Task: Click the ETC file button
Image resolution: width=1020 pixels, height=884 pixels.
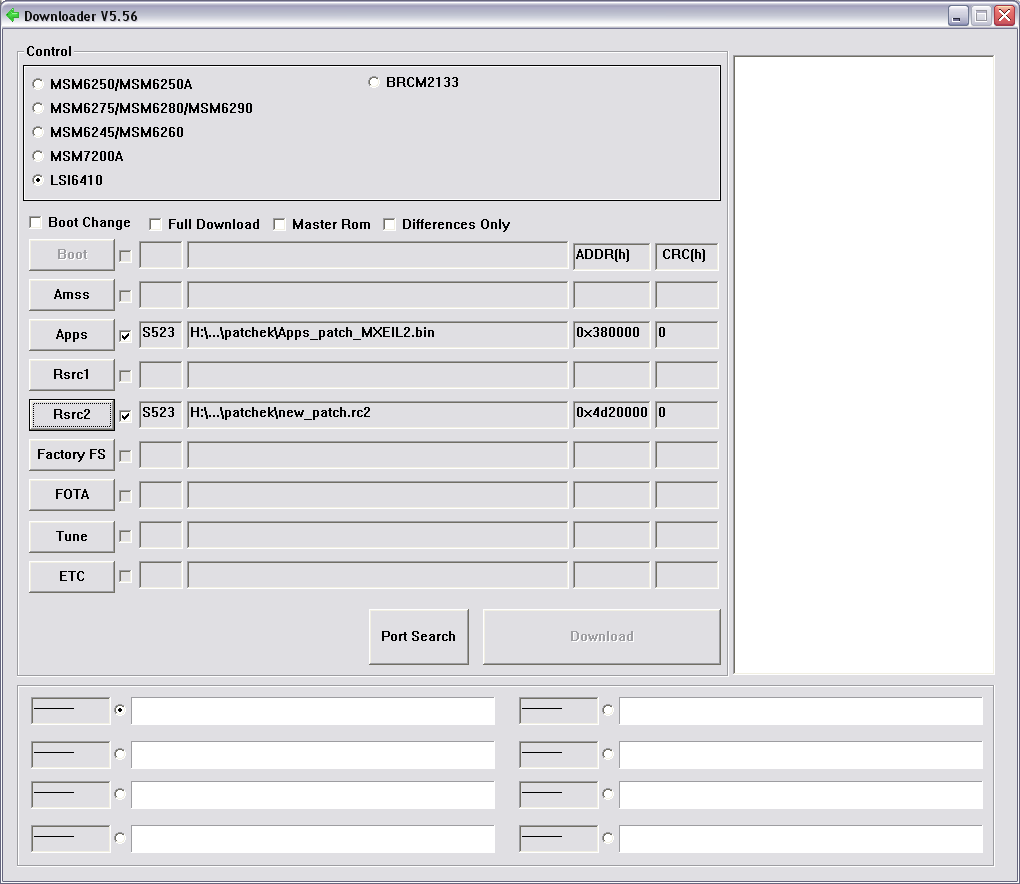Action: click(71, 576)
